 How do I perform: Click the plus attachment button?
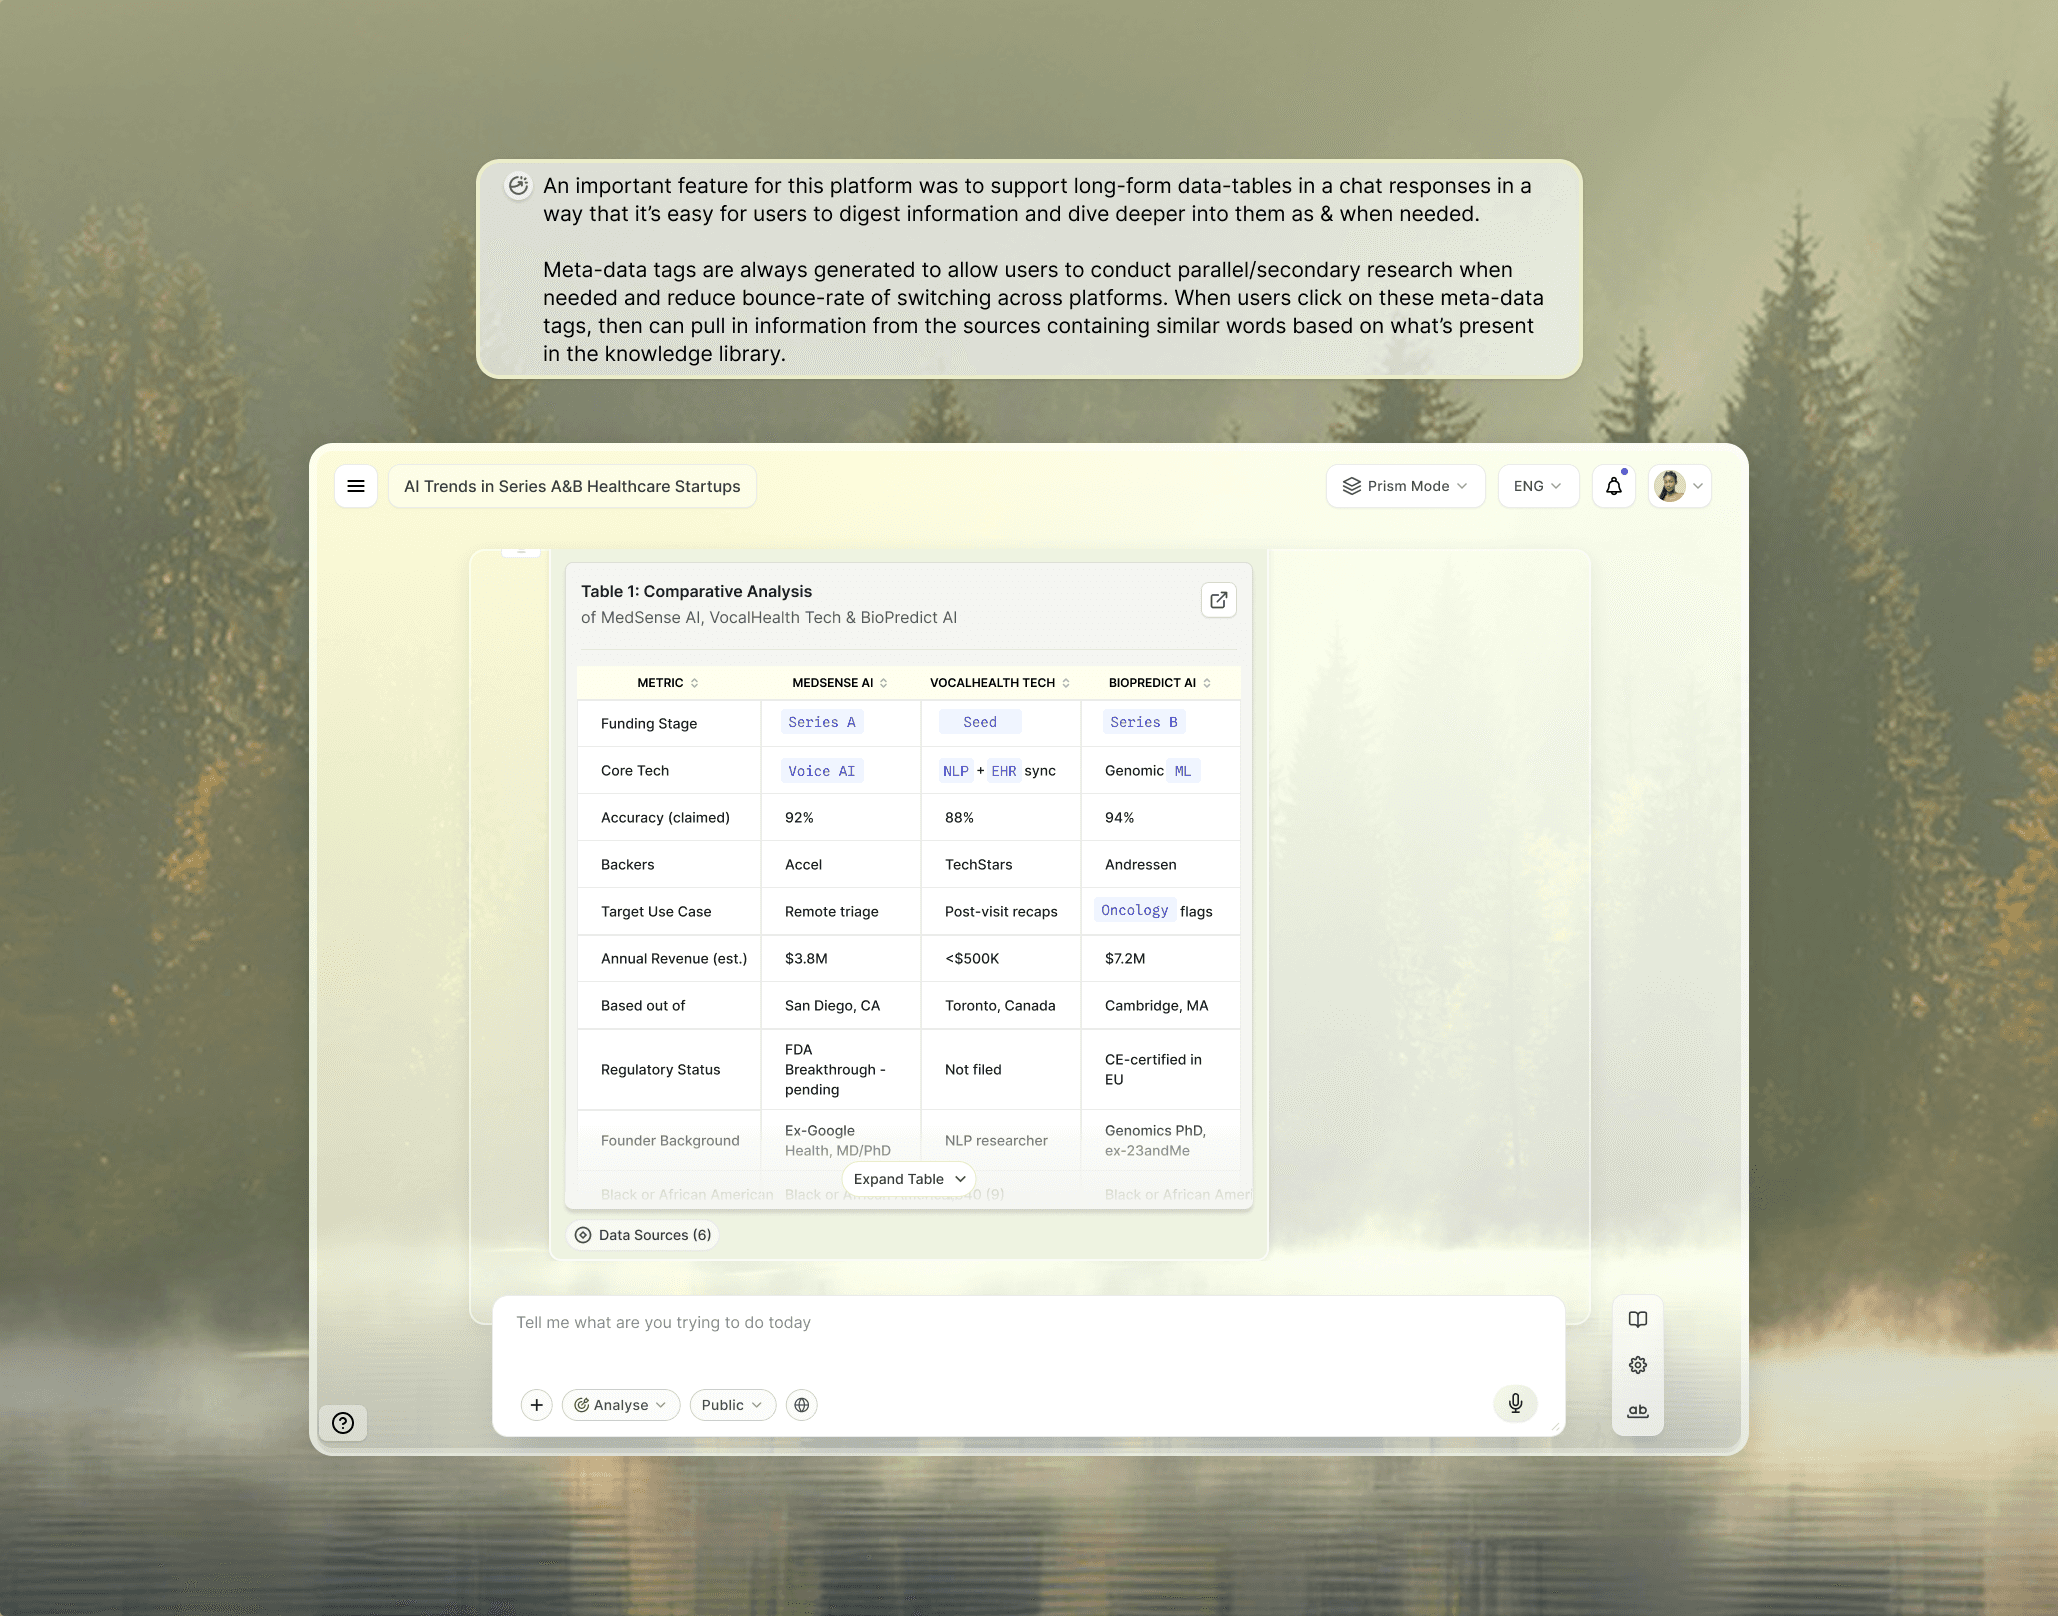(537, 1405)
